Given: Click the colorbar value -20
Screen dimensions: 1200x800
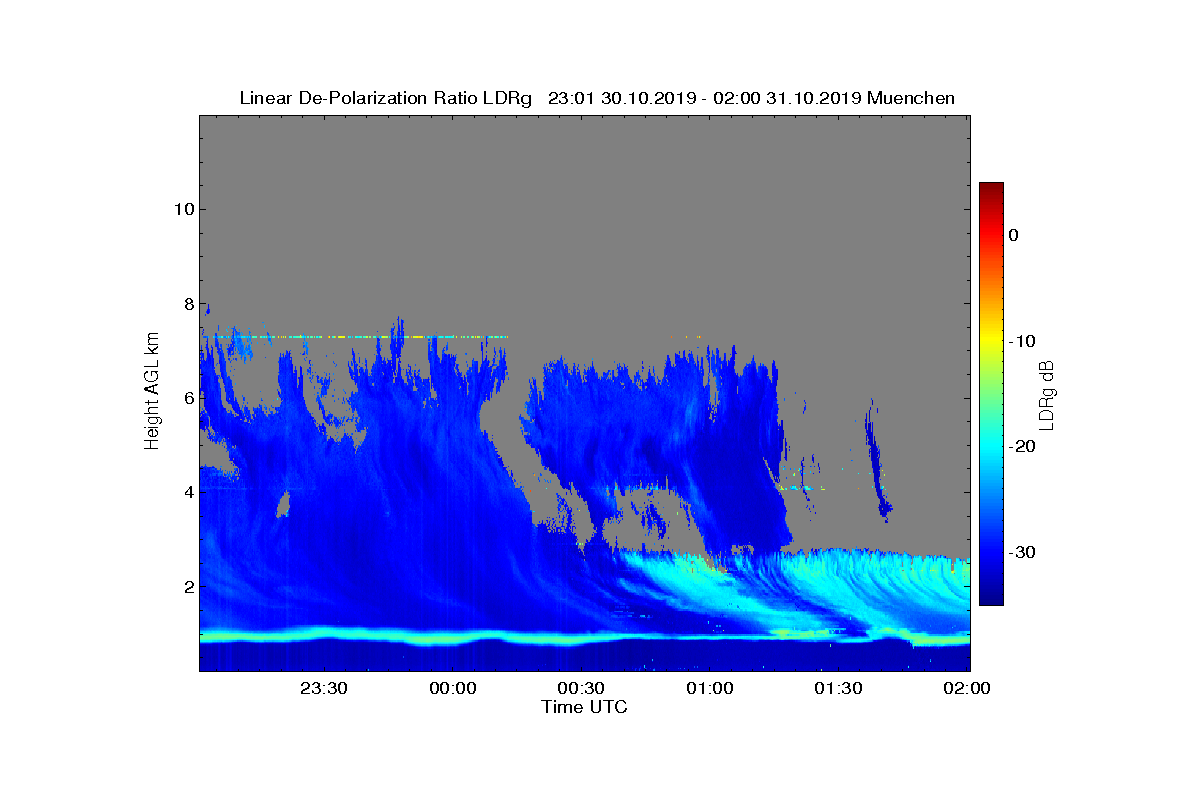Looking at the screenshot, I should coord(1021,447).
